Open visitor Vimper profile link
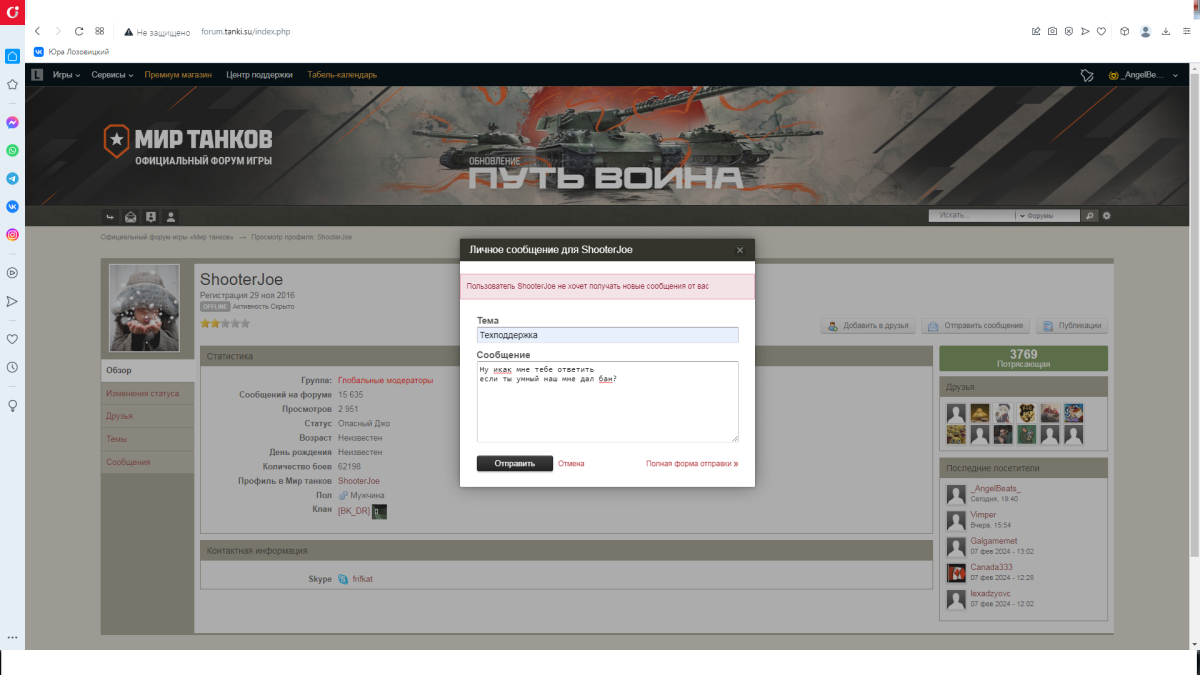Image resolution: width=1200 pixels, height=675 pixels. point(984,515)
